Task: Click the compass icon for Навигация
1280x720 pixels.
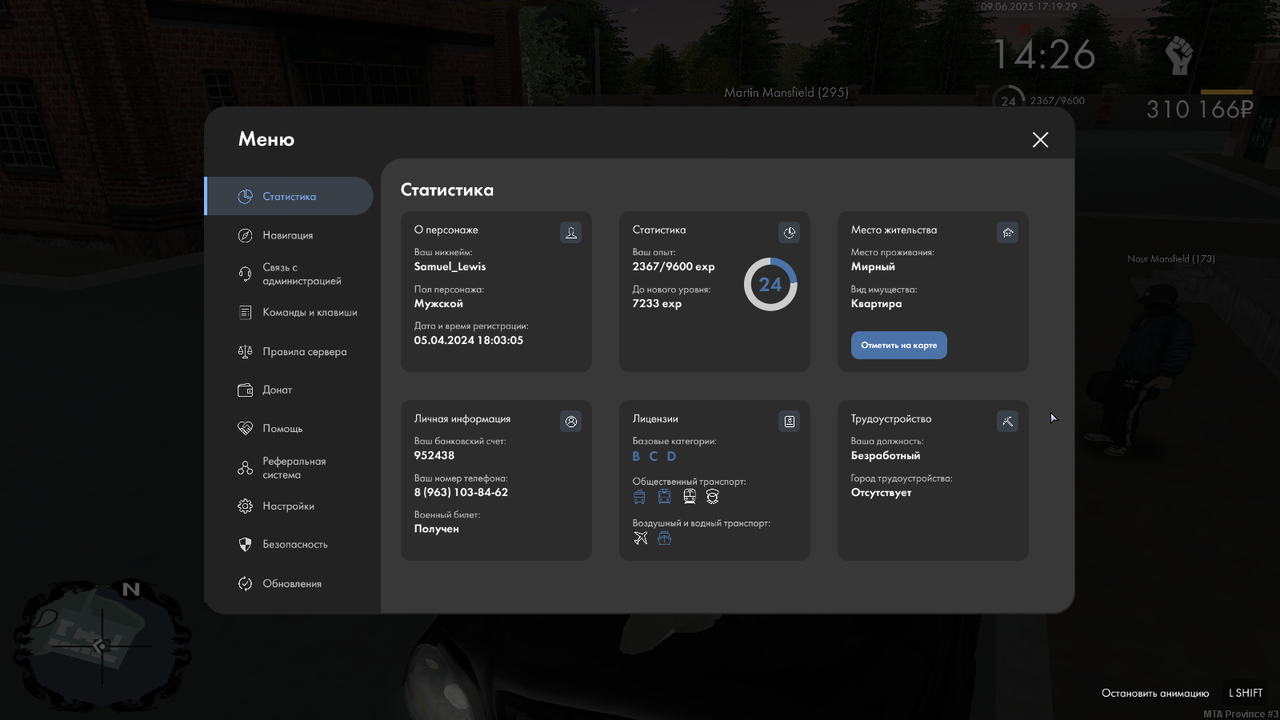Action: [x=245, y=235]
